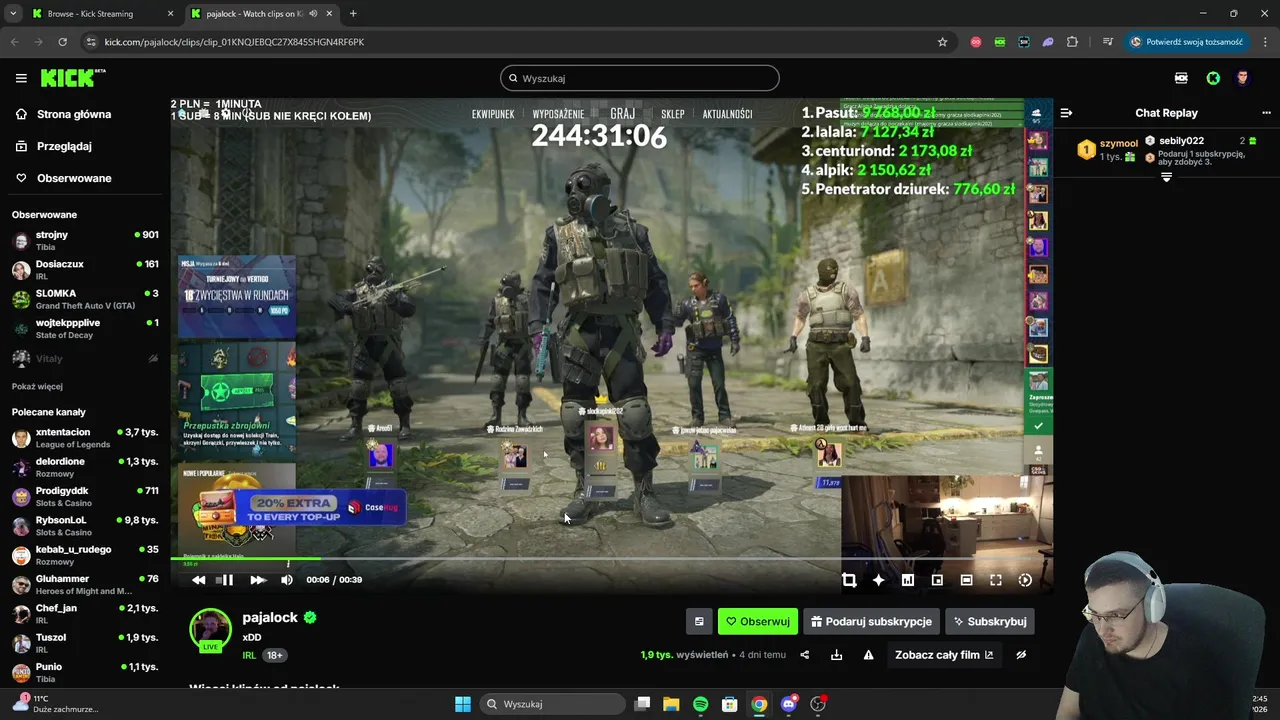Open File Explorer from taskbar

pos(671,704)
